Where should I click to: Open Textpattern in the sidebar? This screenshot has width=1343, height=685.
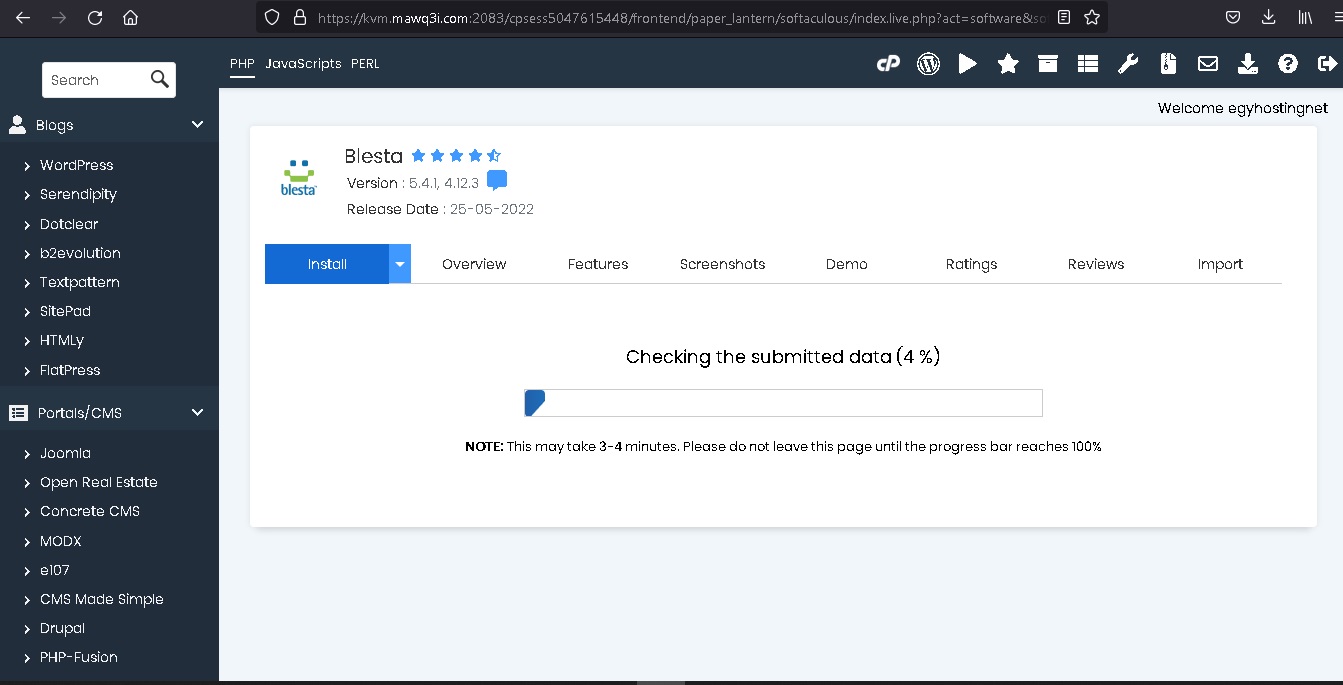point(80,282)
